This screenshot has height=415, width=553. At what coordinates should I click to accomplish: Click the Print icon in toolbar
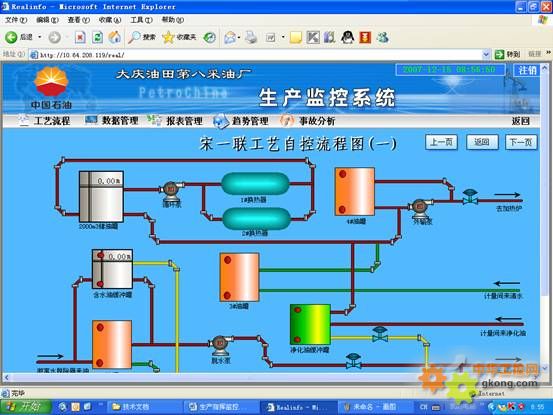(x=251, y=37)
